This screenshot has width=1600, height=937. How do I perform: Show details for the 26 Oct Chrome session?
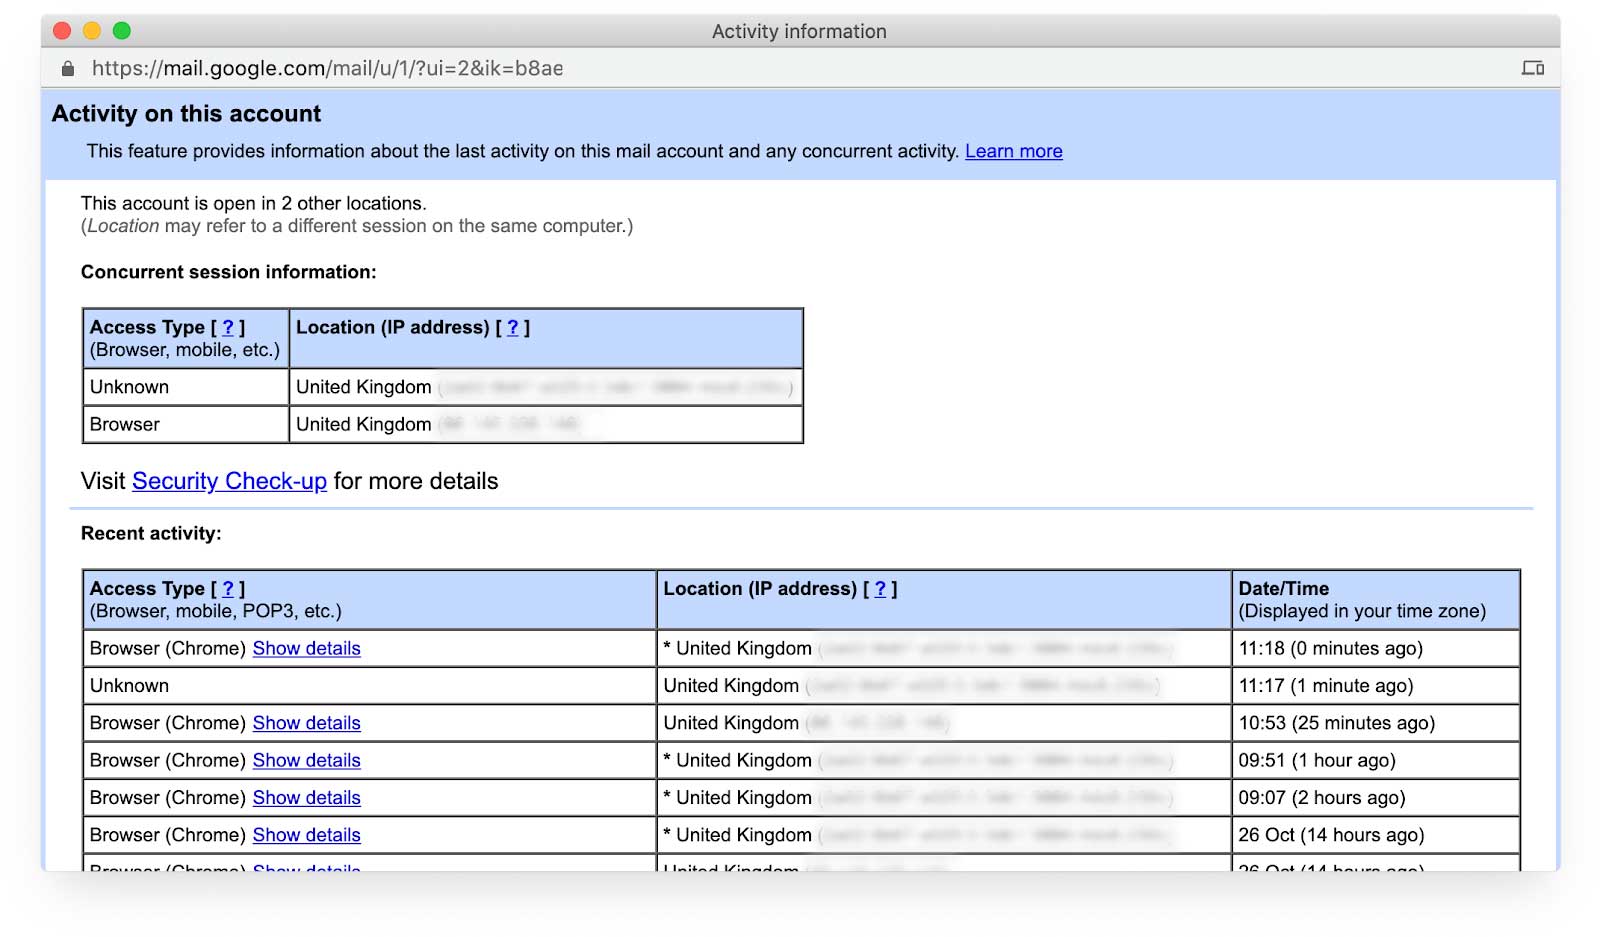[306, 835]
